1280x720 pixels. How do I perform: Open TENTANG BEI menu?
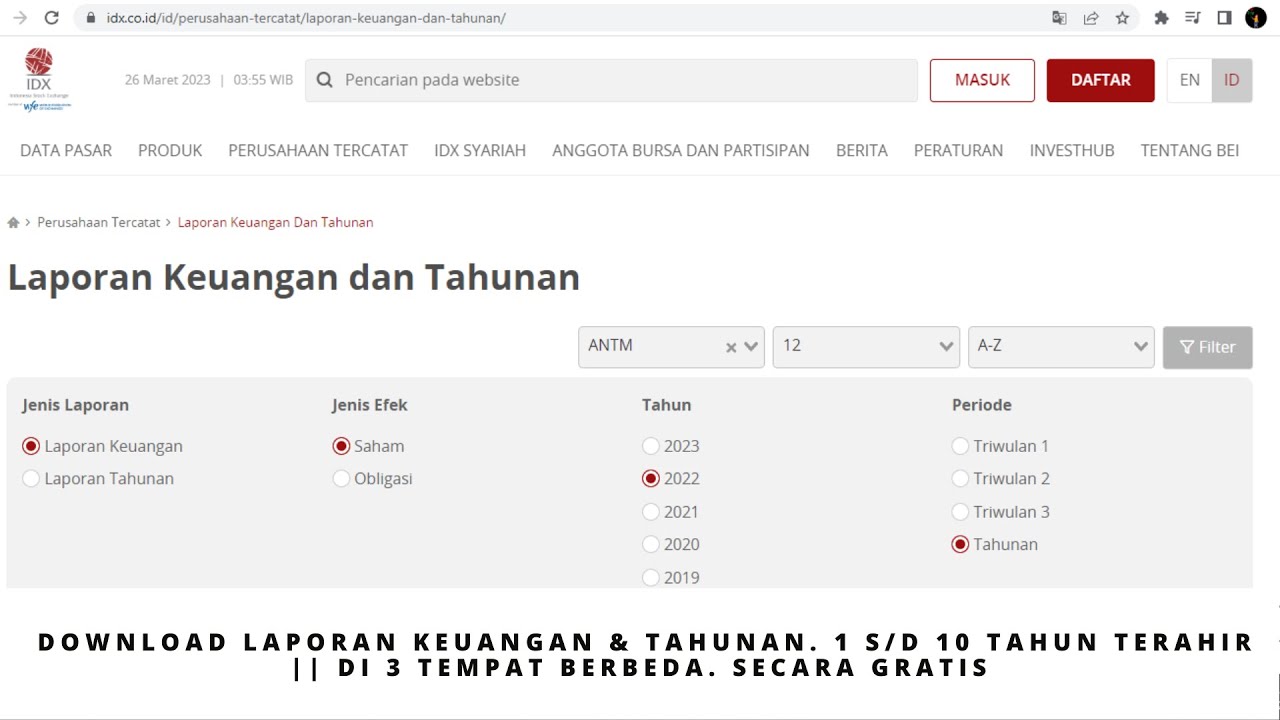tap(1190, 150)
